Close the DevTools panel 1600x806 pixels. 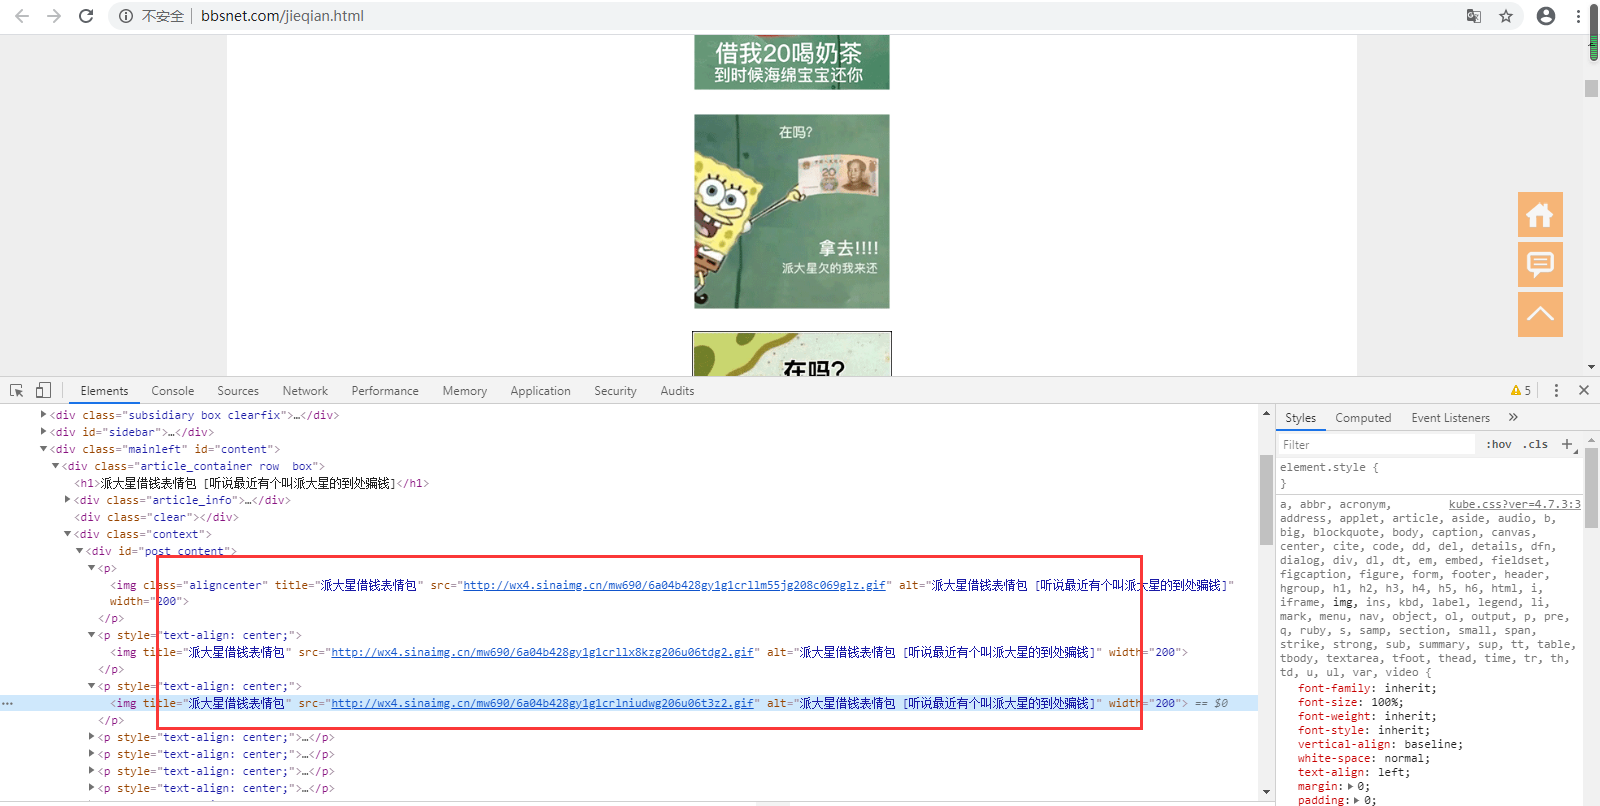(x=1584, y=390)
